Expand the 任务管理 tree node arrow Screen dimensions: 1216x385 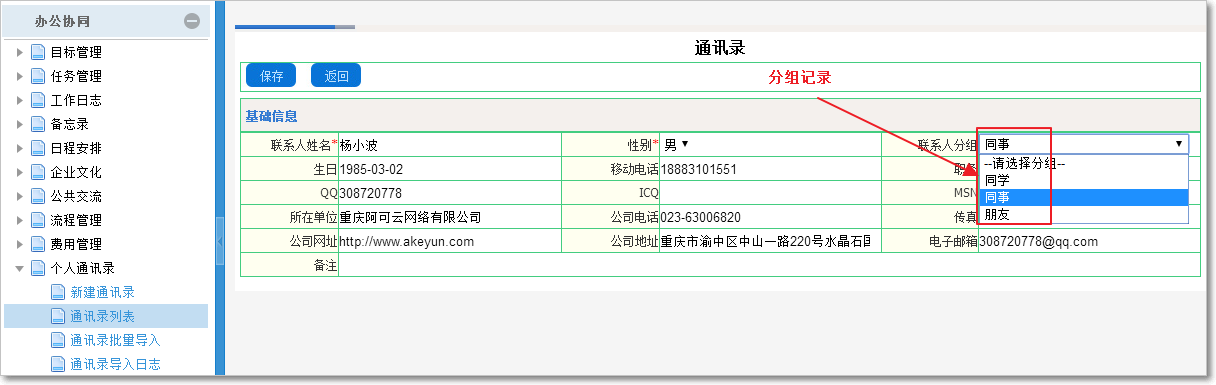(19, 76)
